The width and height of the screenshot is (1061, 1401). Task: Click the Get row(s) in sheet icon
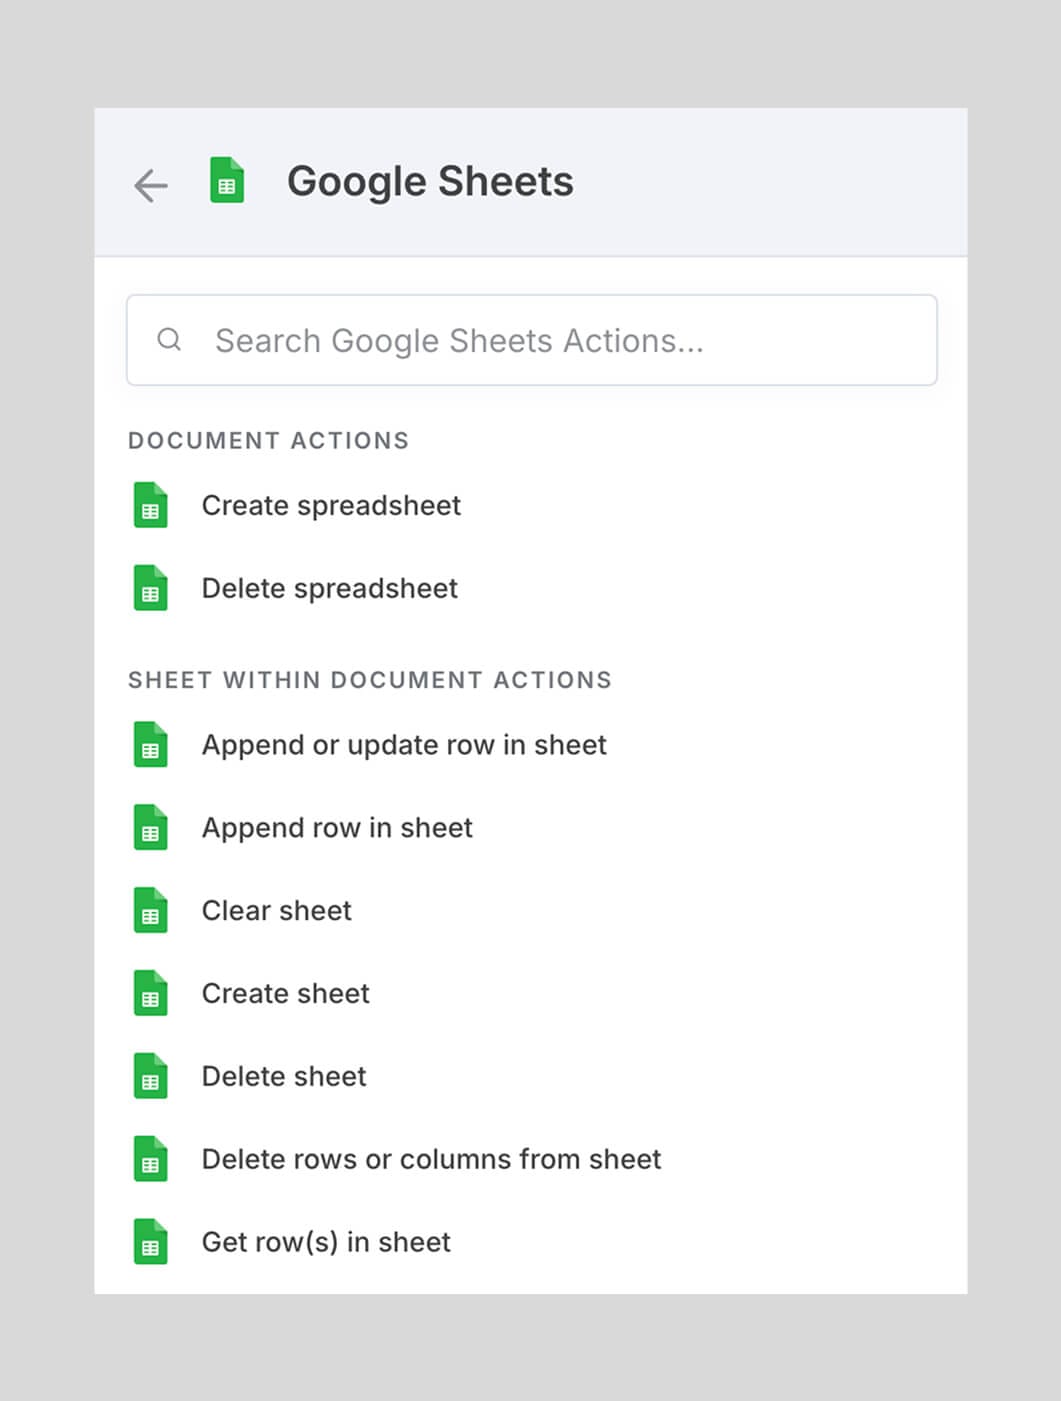point(149,1243)
